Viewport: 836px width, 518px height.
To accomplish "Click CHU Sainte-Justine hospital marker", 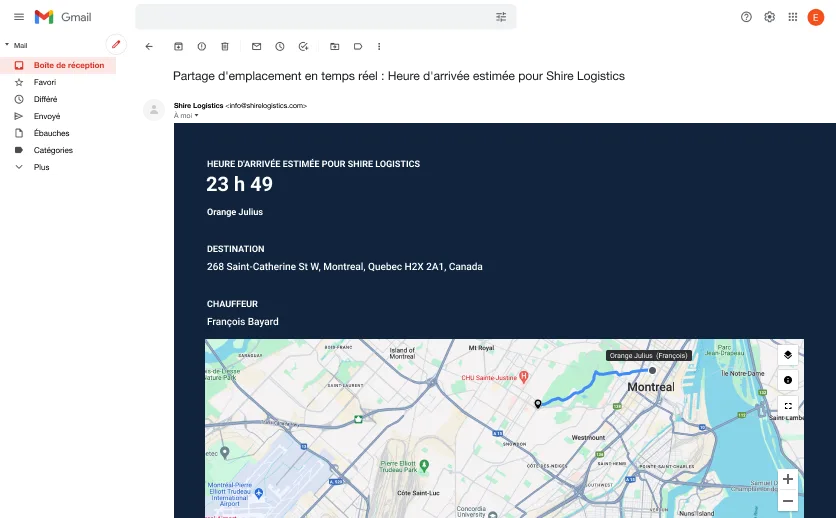I will pos(524,377).
